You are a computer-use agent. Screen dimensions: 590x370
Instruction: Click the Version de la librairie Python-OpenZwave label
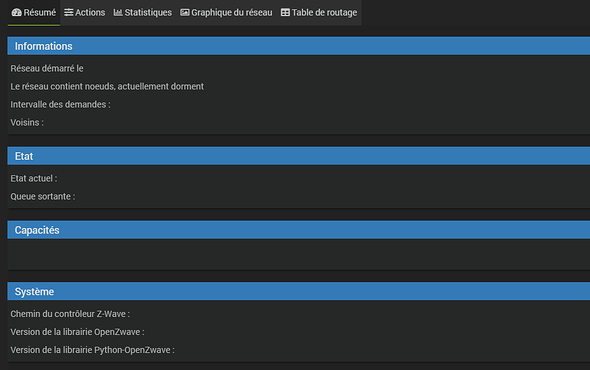[x=93, y=350]
